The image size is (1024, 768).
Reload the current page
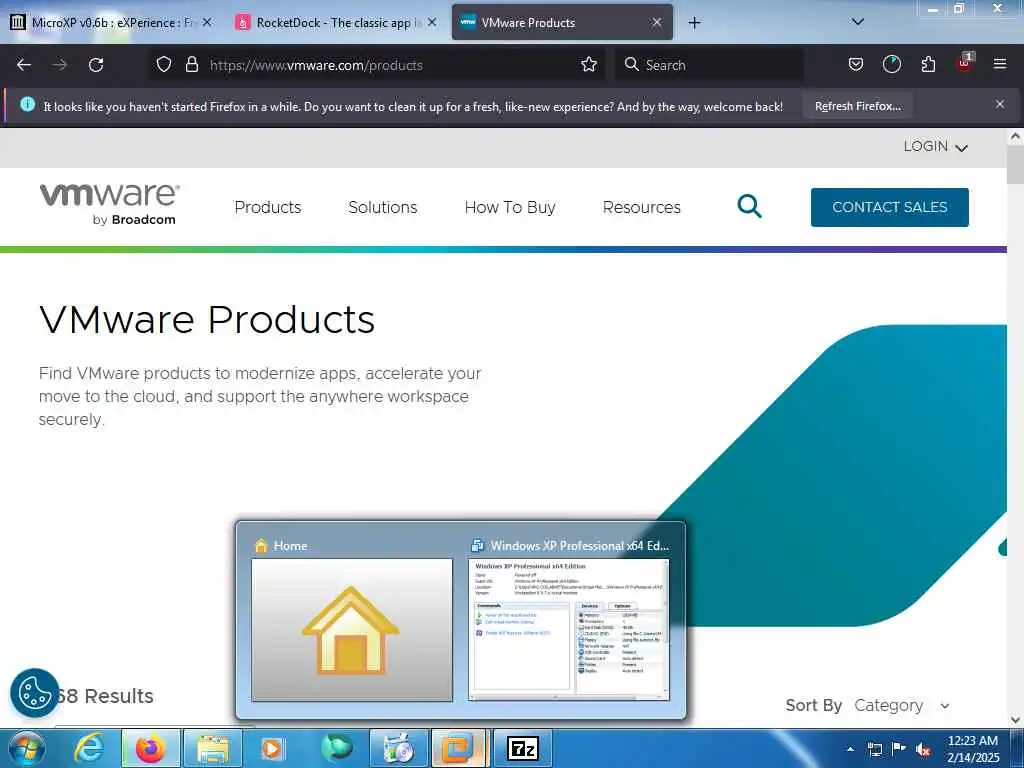[x=96, y=65]
